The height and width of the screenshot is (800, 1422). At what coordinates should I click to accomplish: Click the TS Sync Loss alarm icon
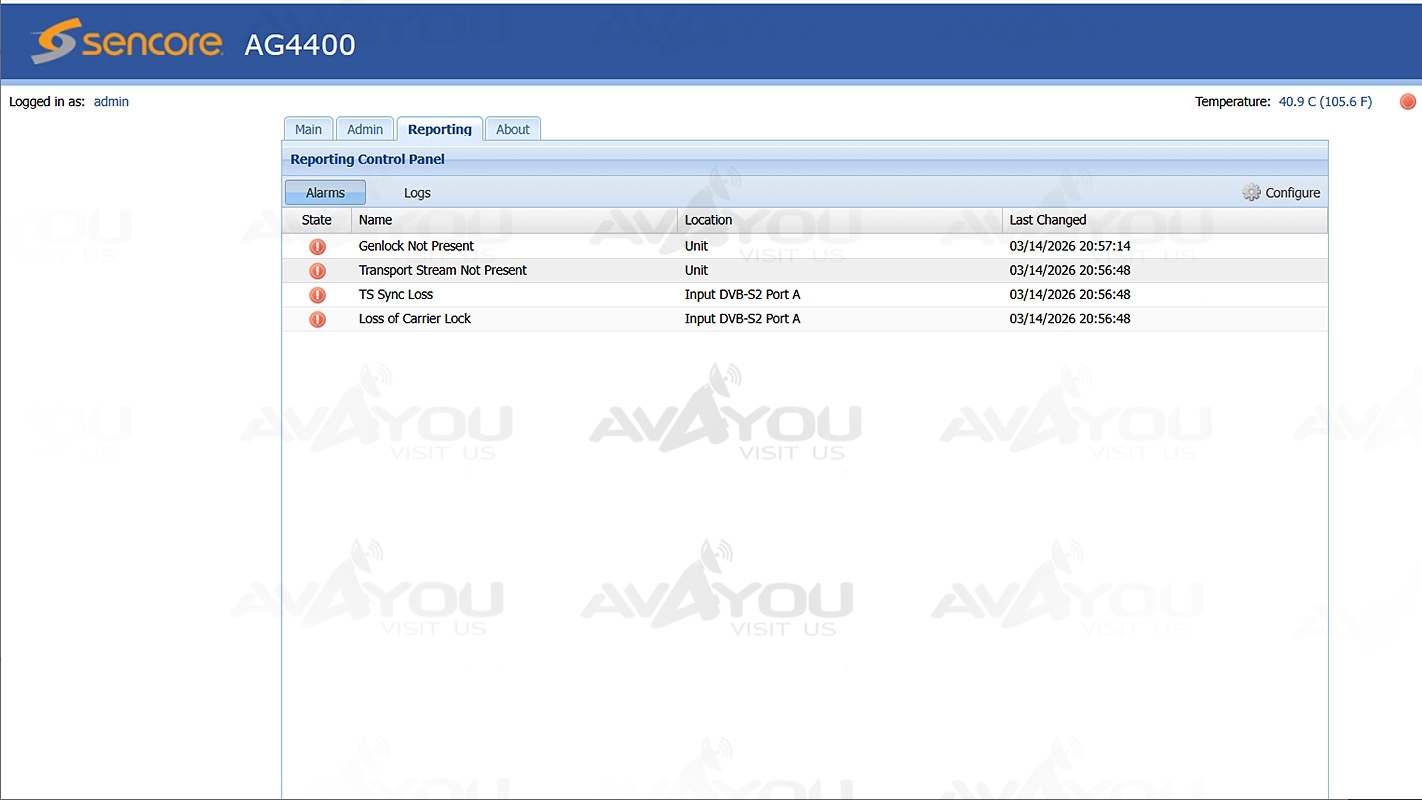pyautogui.click(x=317, y=295)
